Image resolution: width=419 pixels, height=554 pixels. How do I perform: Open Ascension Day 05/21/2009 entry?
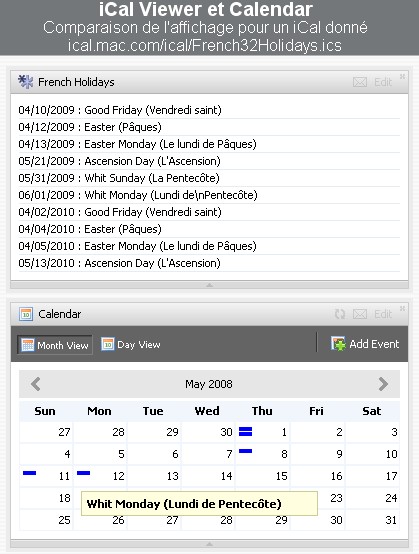pyautogui.click(x=119, y=161)
